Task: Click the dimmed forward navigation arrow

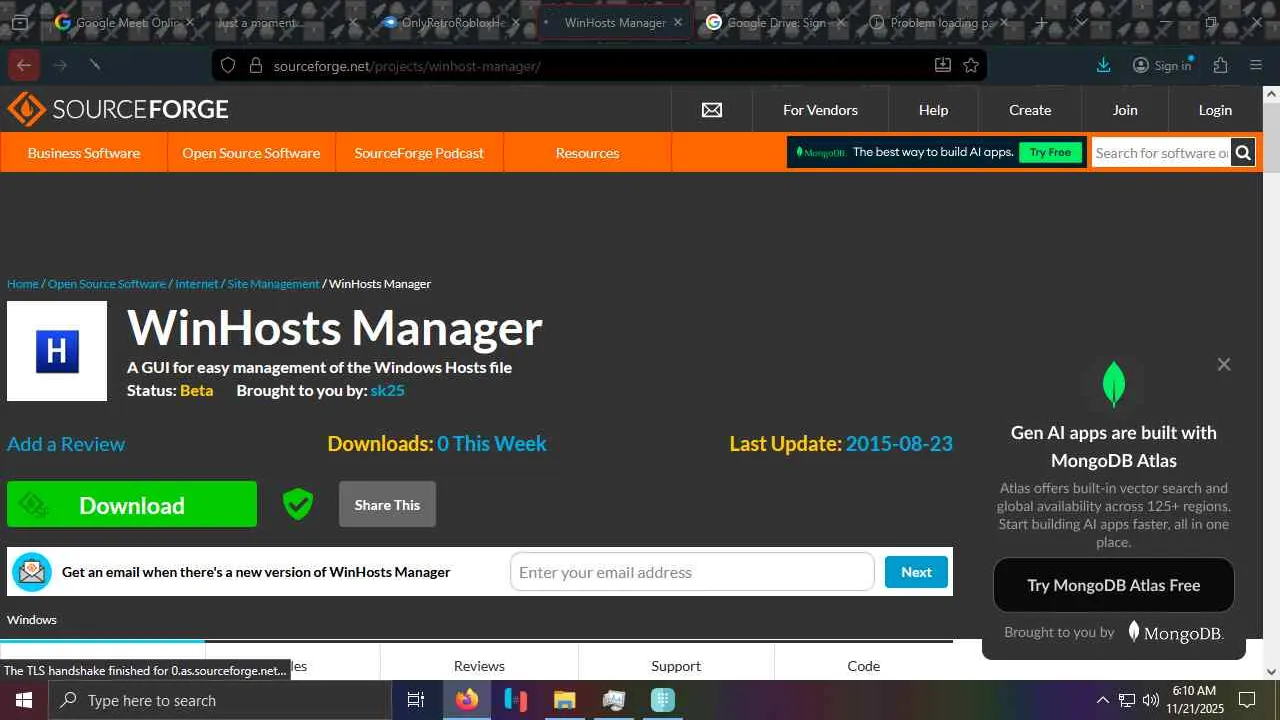Action: (x=60, y=65)
